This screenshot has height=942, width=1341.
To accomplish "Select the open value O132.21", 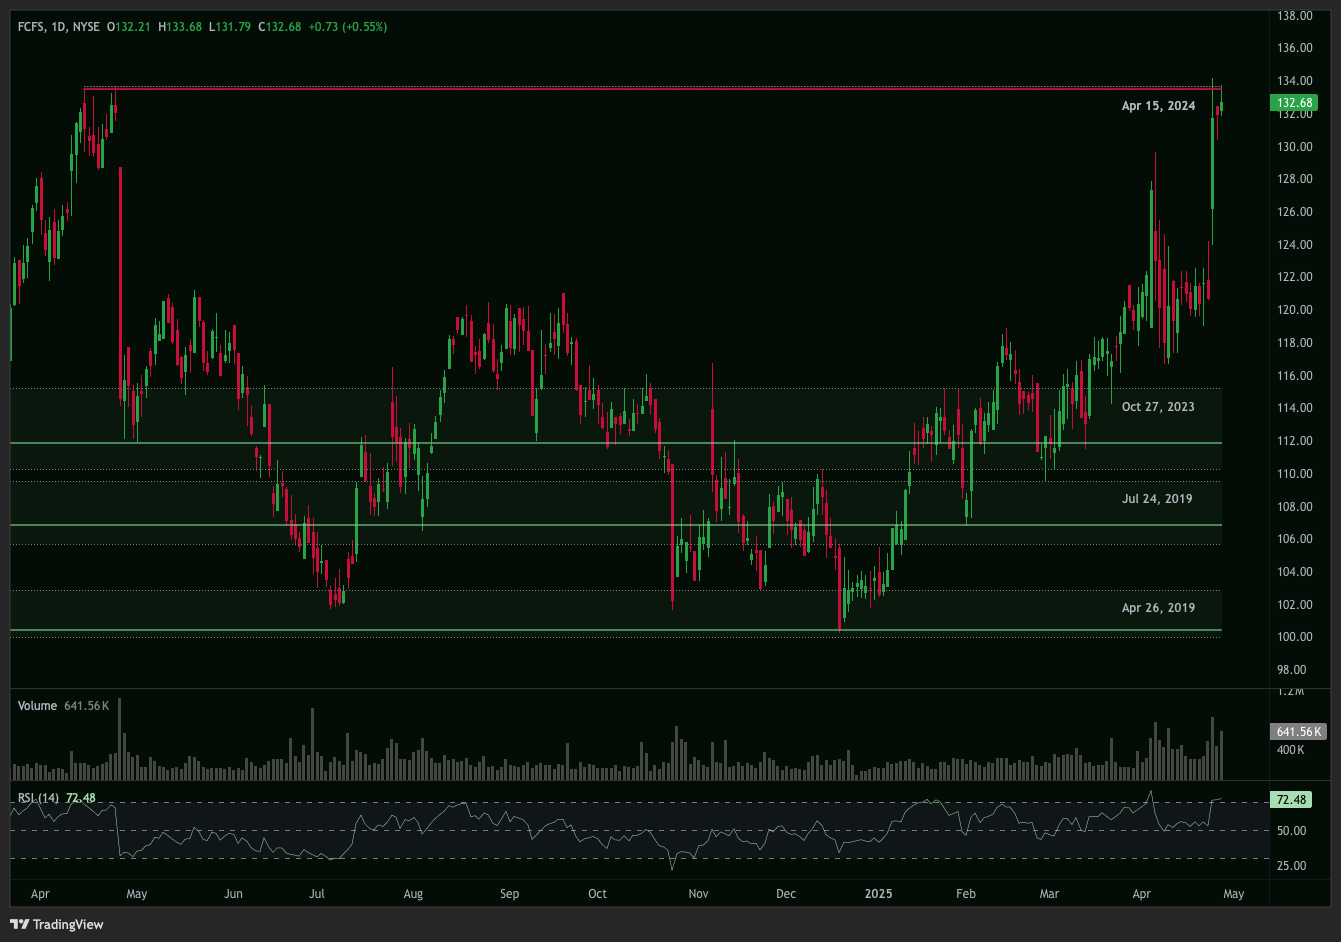I will click(x=128, y=27).
